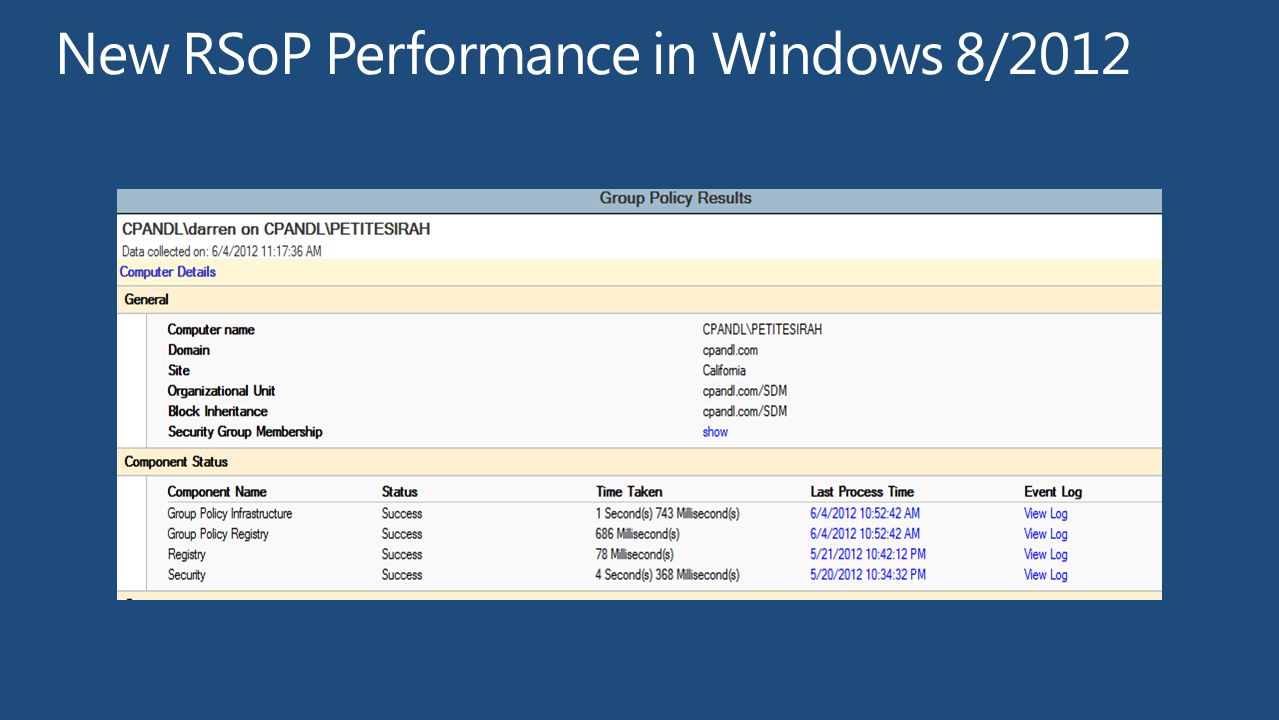Image resolution: width=1279 pixels, height=720 pixels.
Task: Click the 'Status' column header
Action: [x=400, y=492]
